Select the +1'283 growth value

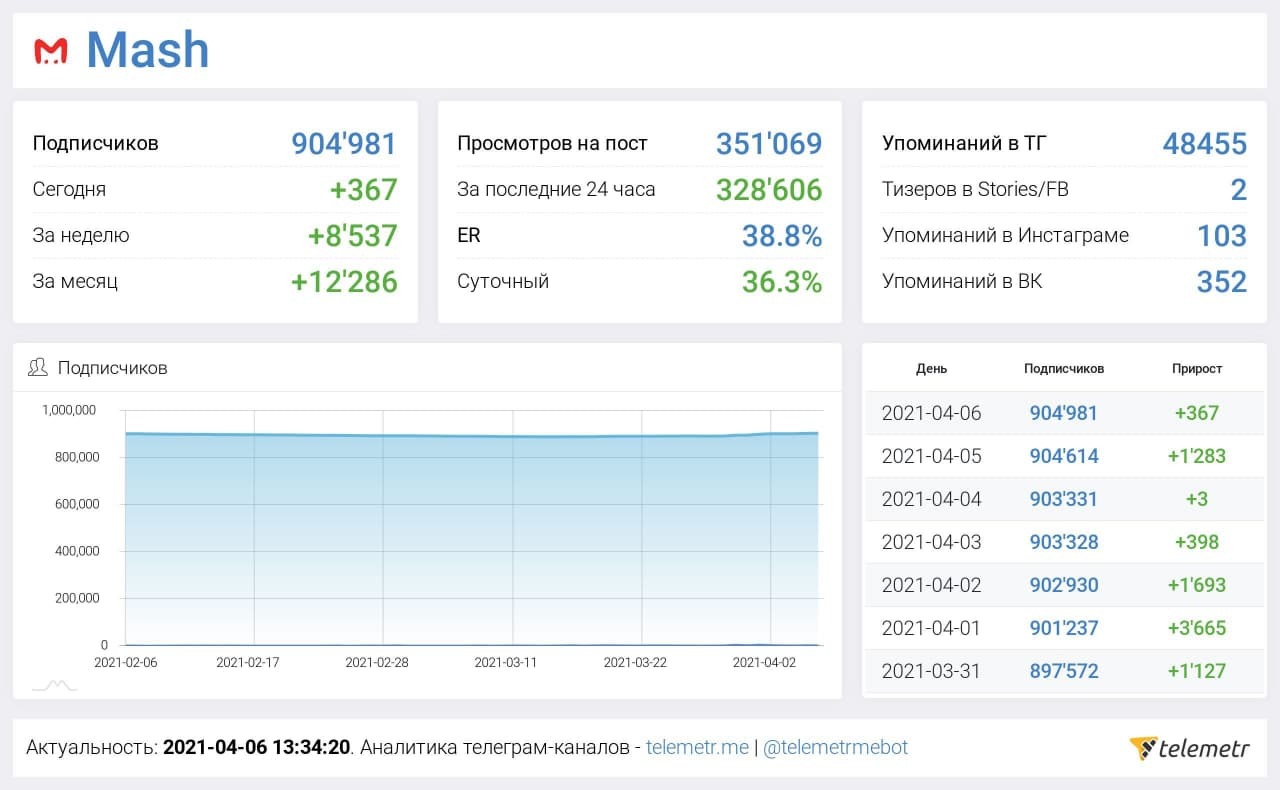tap(1197, 456)
